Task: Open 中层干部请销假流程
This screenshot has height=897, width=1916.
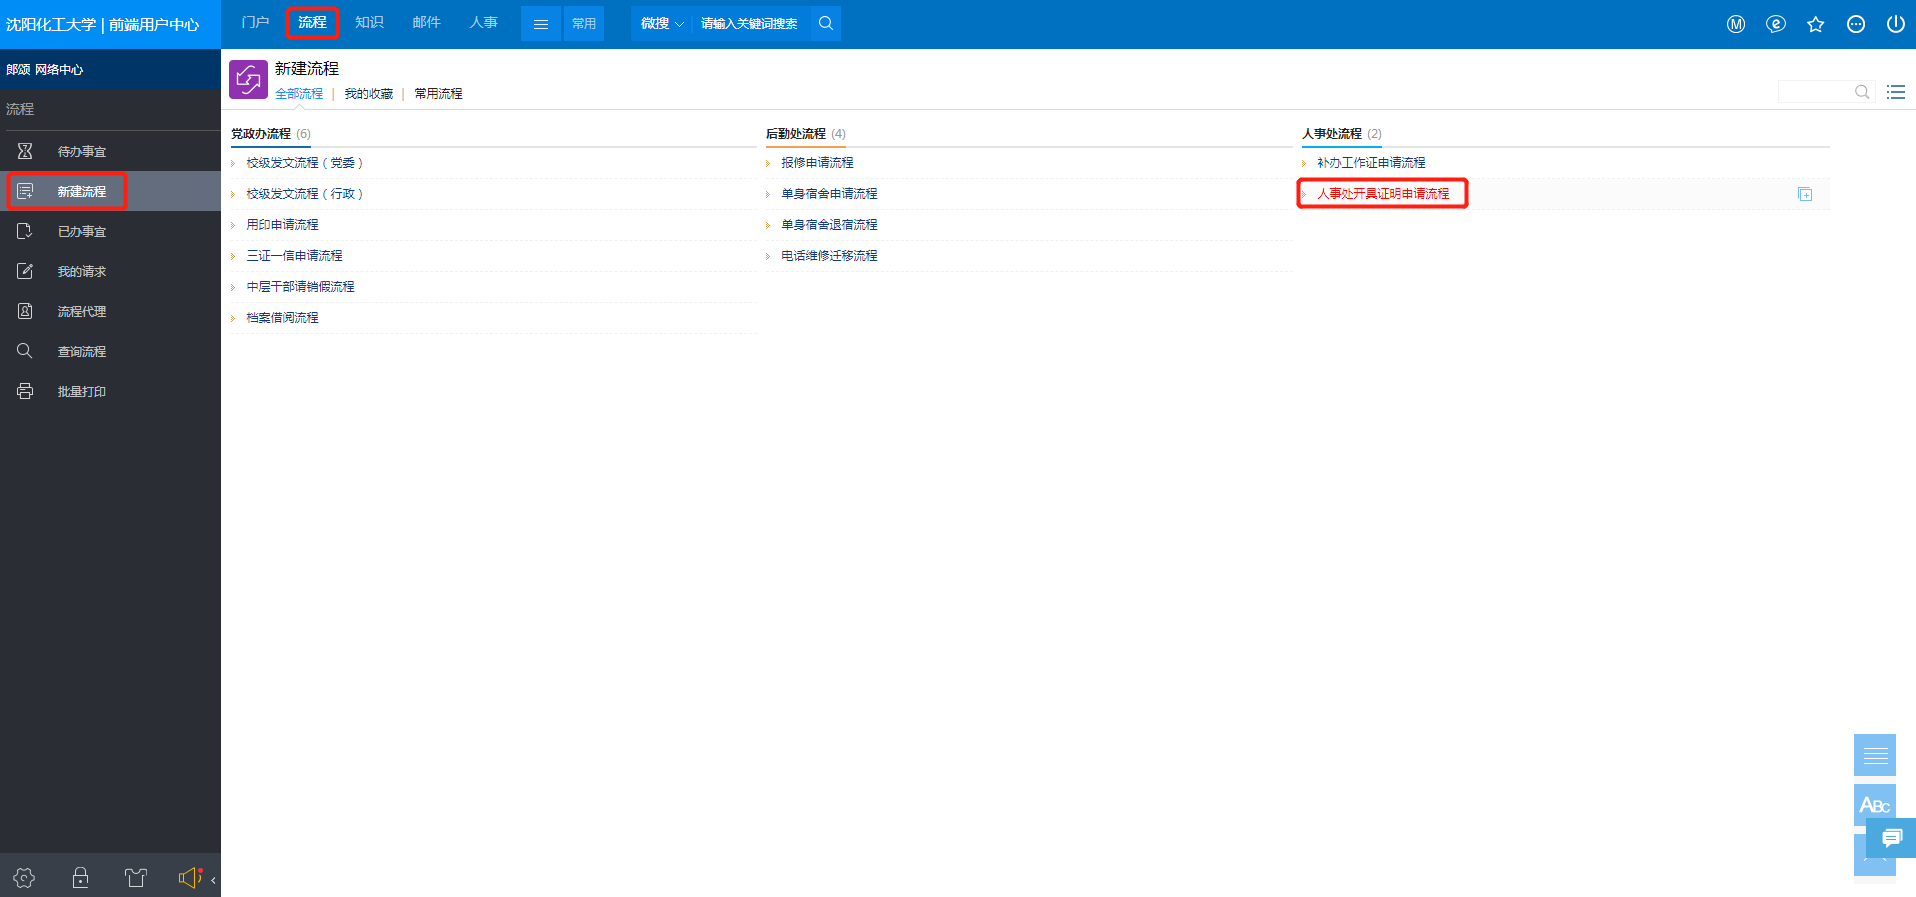Action: pyautogui.click(x=300, y=287)
